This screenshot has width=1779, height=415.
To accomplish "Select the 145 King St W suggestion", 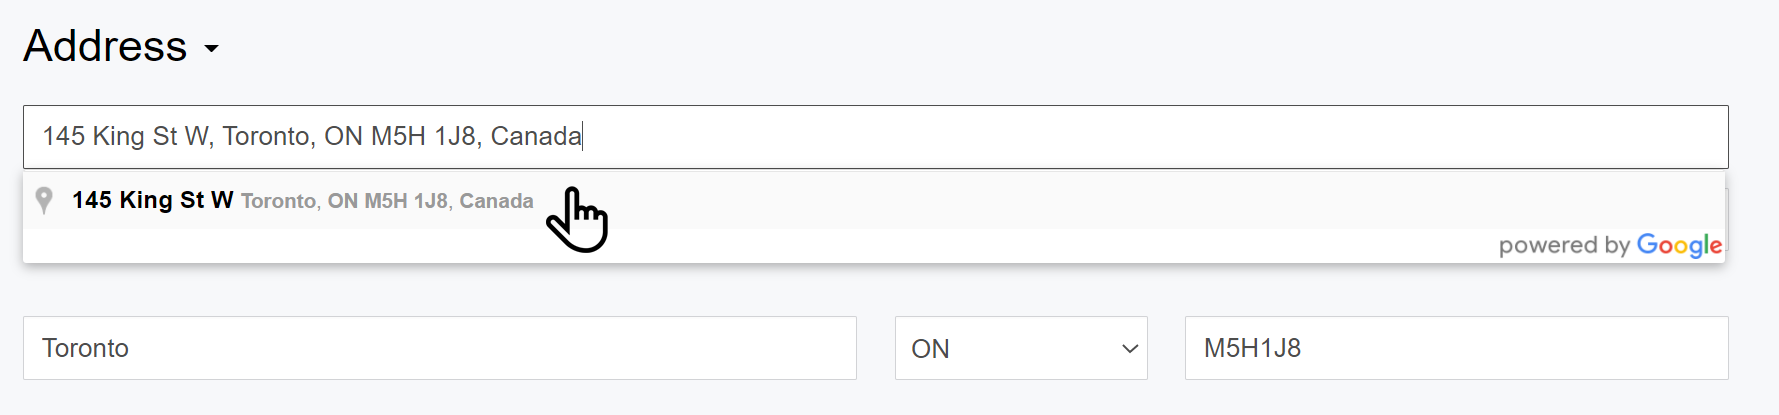I will [152, 200].
